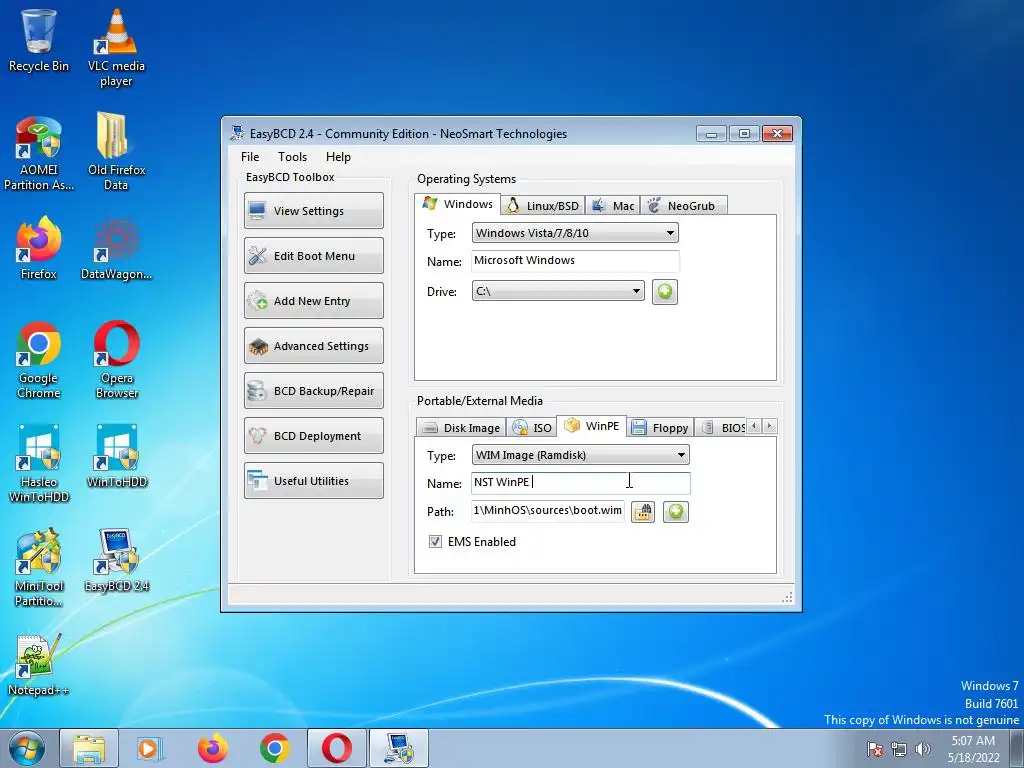Select EasyBCD 2.4 desktop shortcut
1024x768 pixels.
tap(116, 560)
